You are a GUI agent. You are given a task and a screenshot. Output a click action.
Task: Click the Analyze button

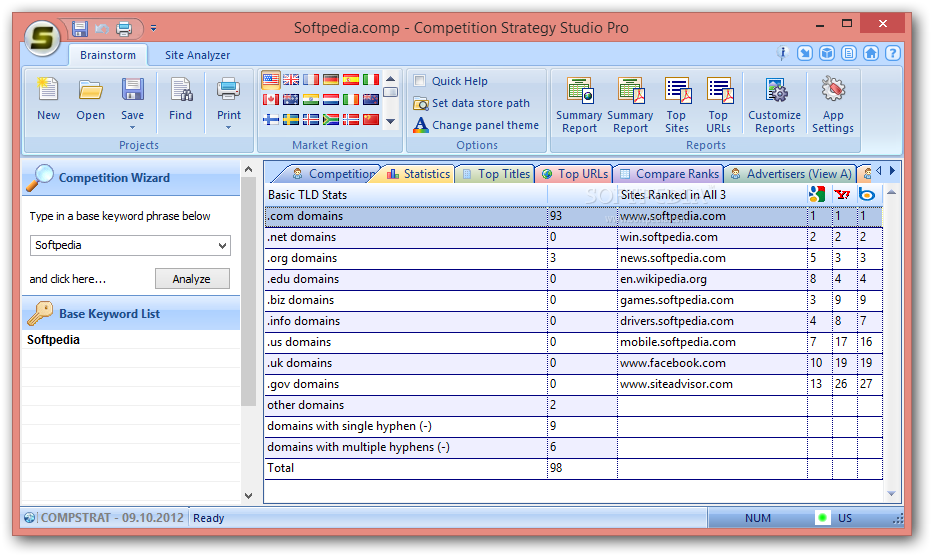[192, 279]
